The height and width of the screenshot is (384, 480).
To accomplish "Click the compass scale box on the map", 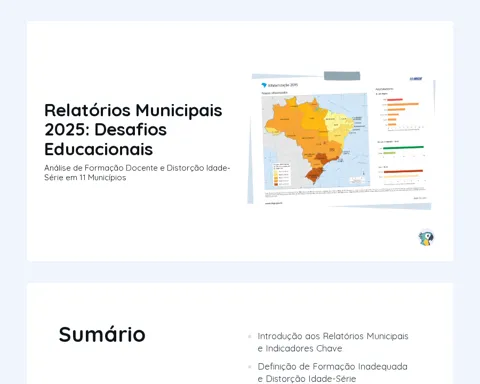I will [358, 180].
